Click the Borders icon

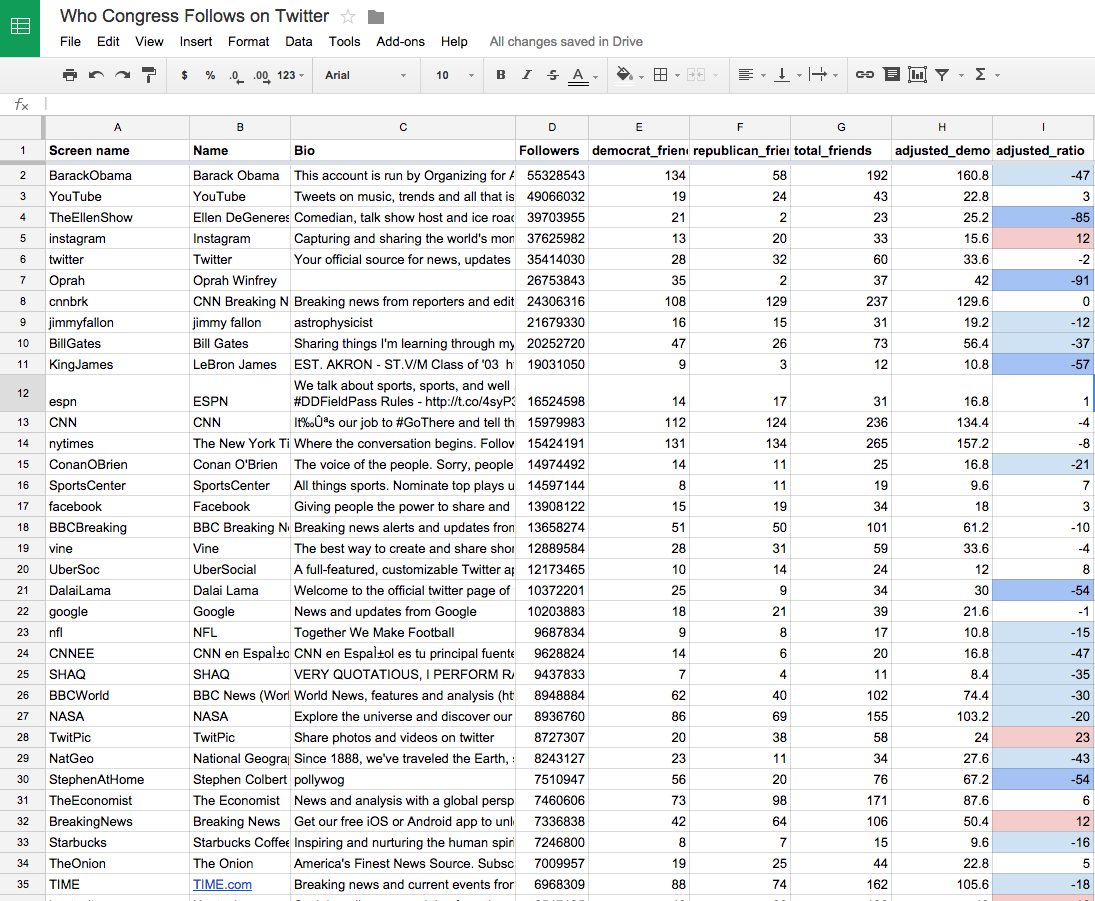(661, 75)
